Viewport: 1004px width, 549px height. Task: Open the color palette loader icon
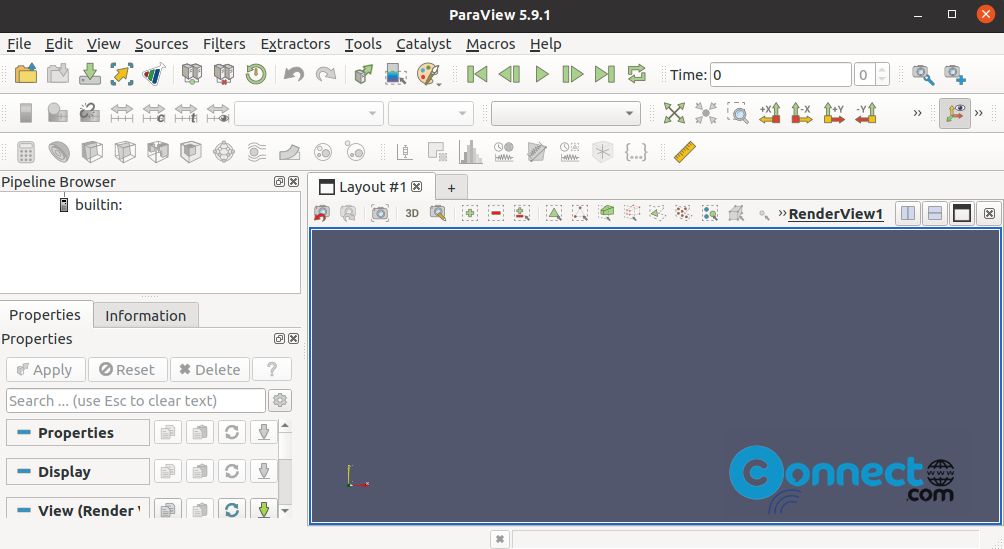coord(428,74)
